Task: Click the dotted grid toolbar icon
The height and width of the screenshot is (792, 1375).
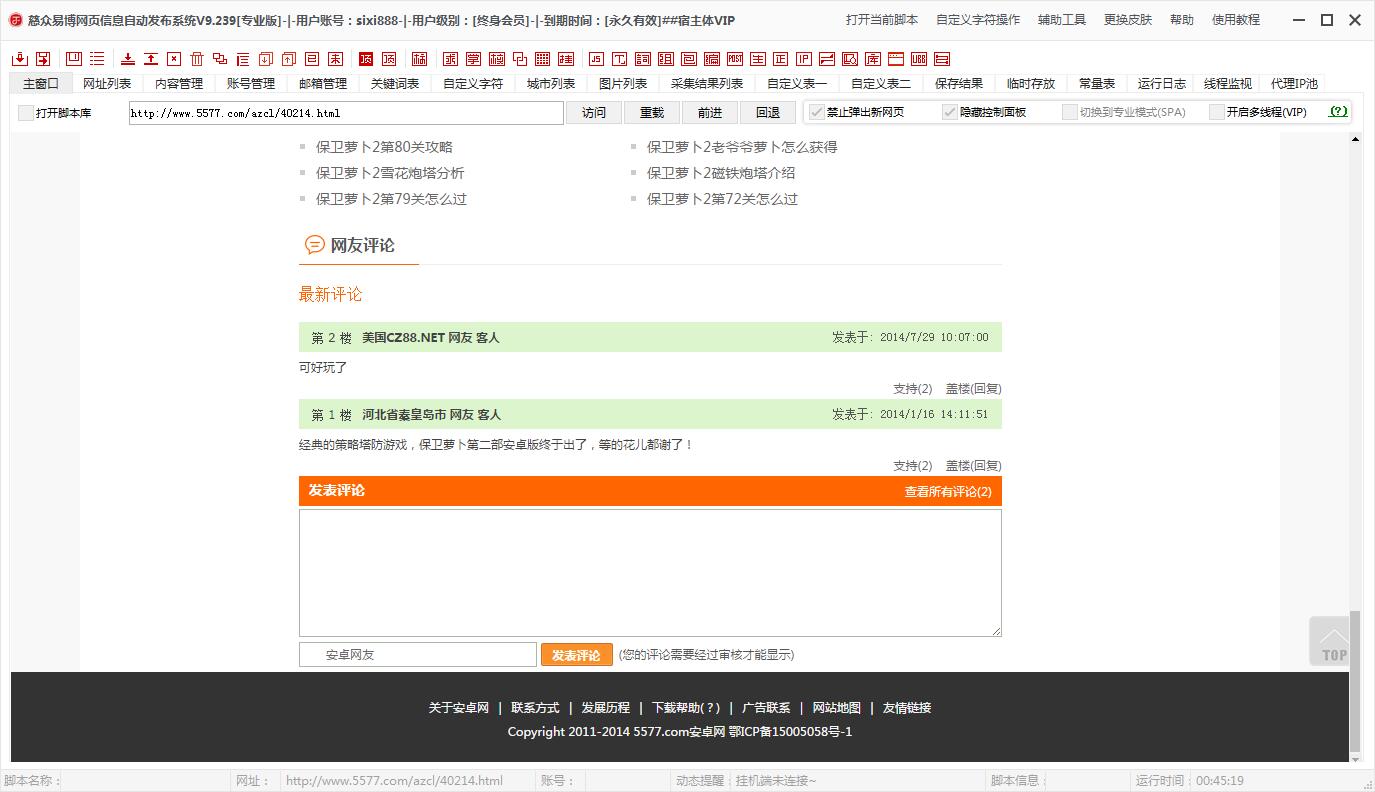Action: (543, 59)
